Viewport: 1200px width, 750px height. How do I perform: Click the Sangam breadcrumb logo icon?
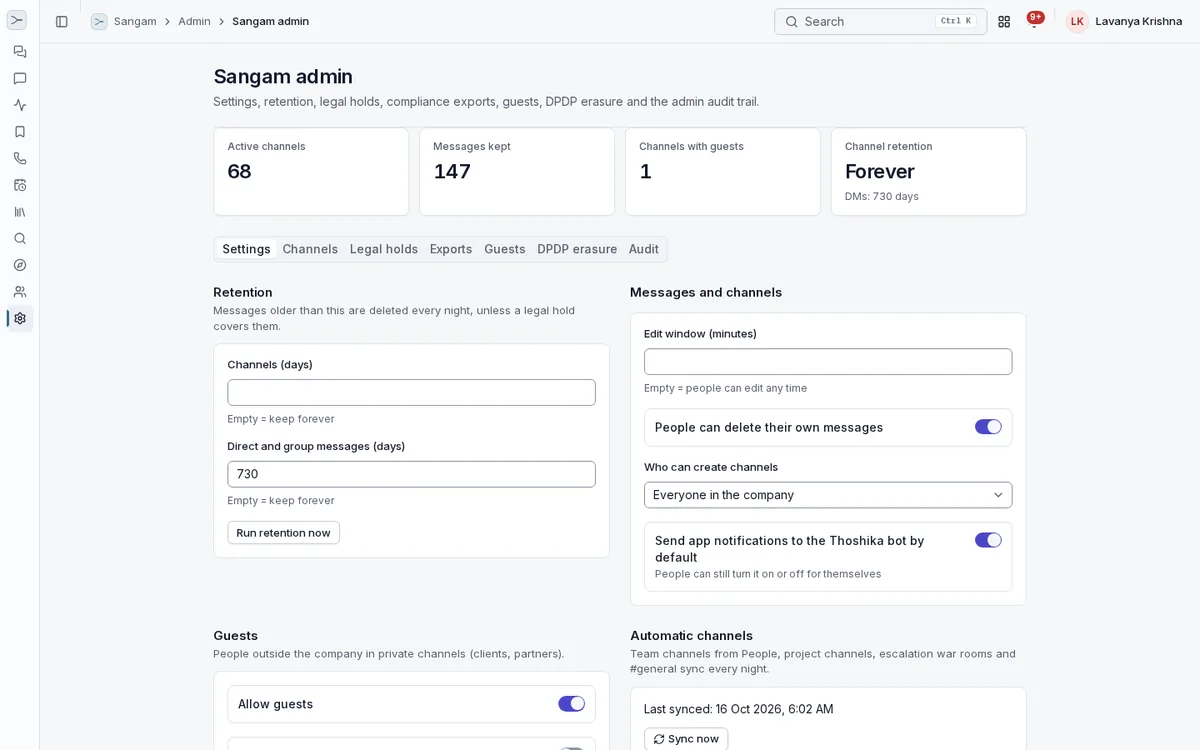99,21
